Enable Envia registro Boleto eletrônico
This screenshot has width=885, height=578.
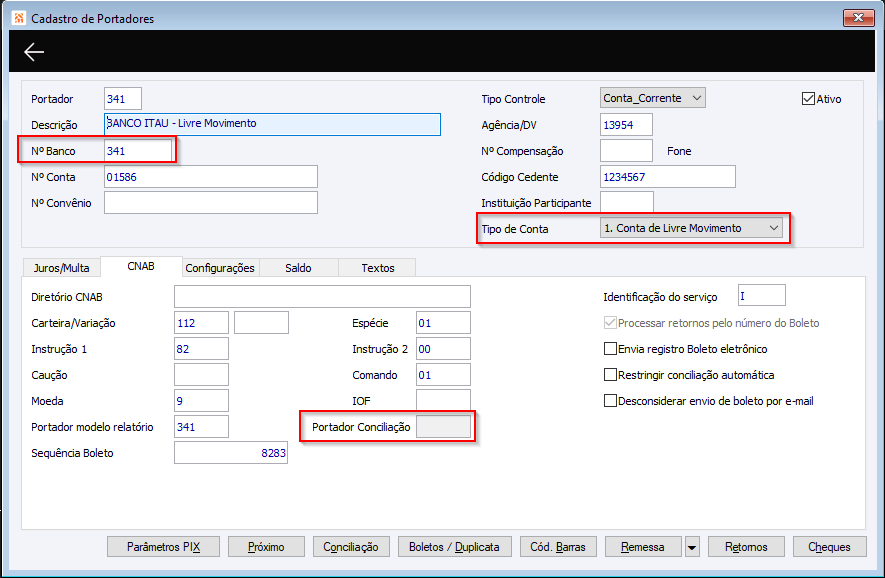610,349
